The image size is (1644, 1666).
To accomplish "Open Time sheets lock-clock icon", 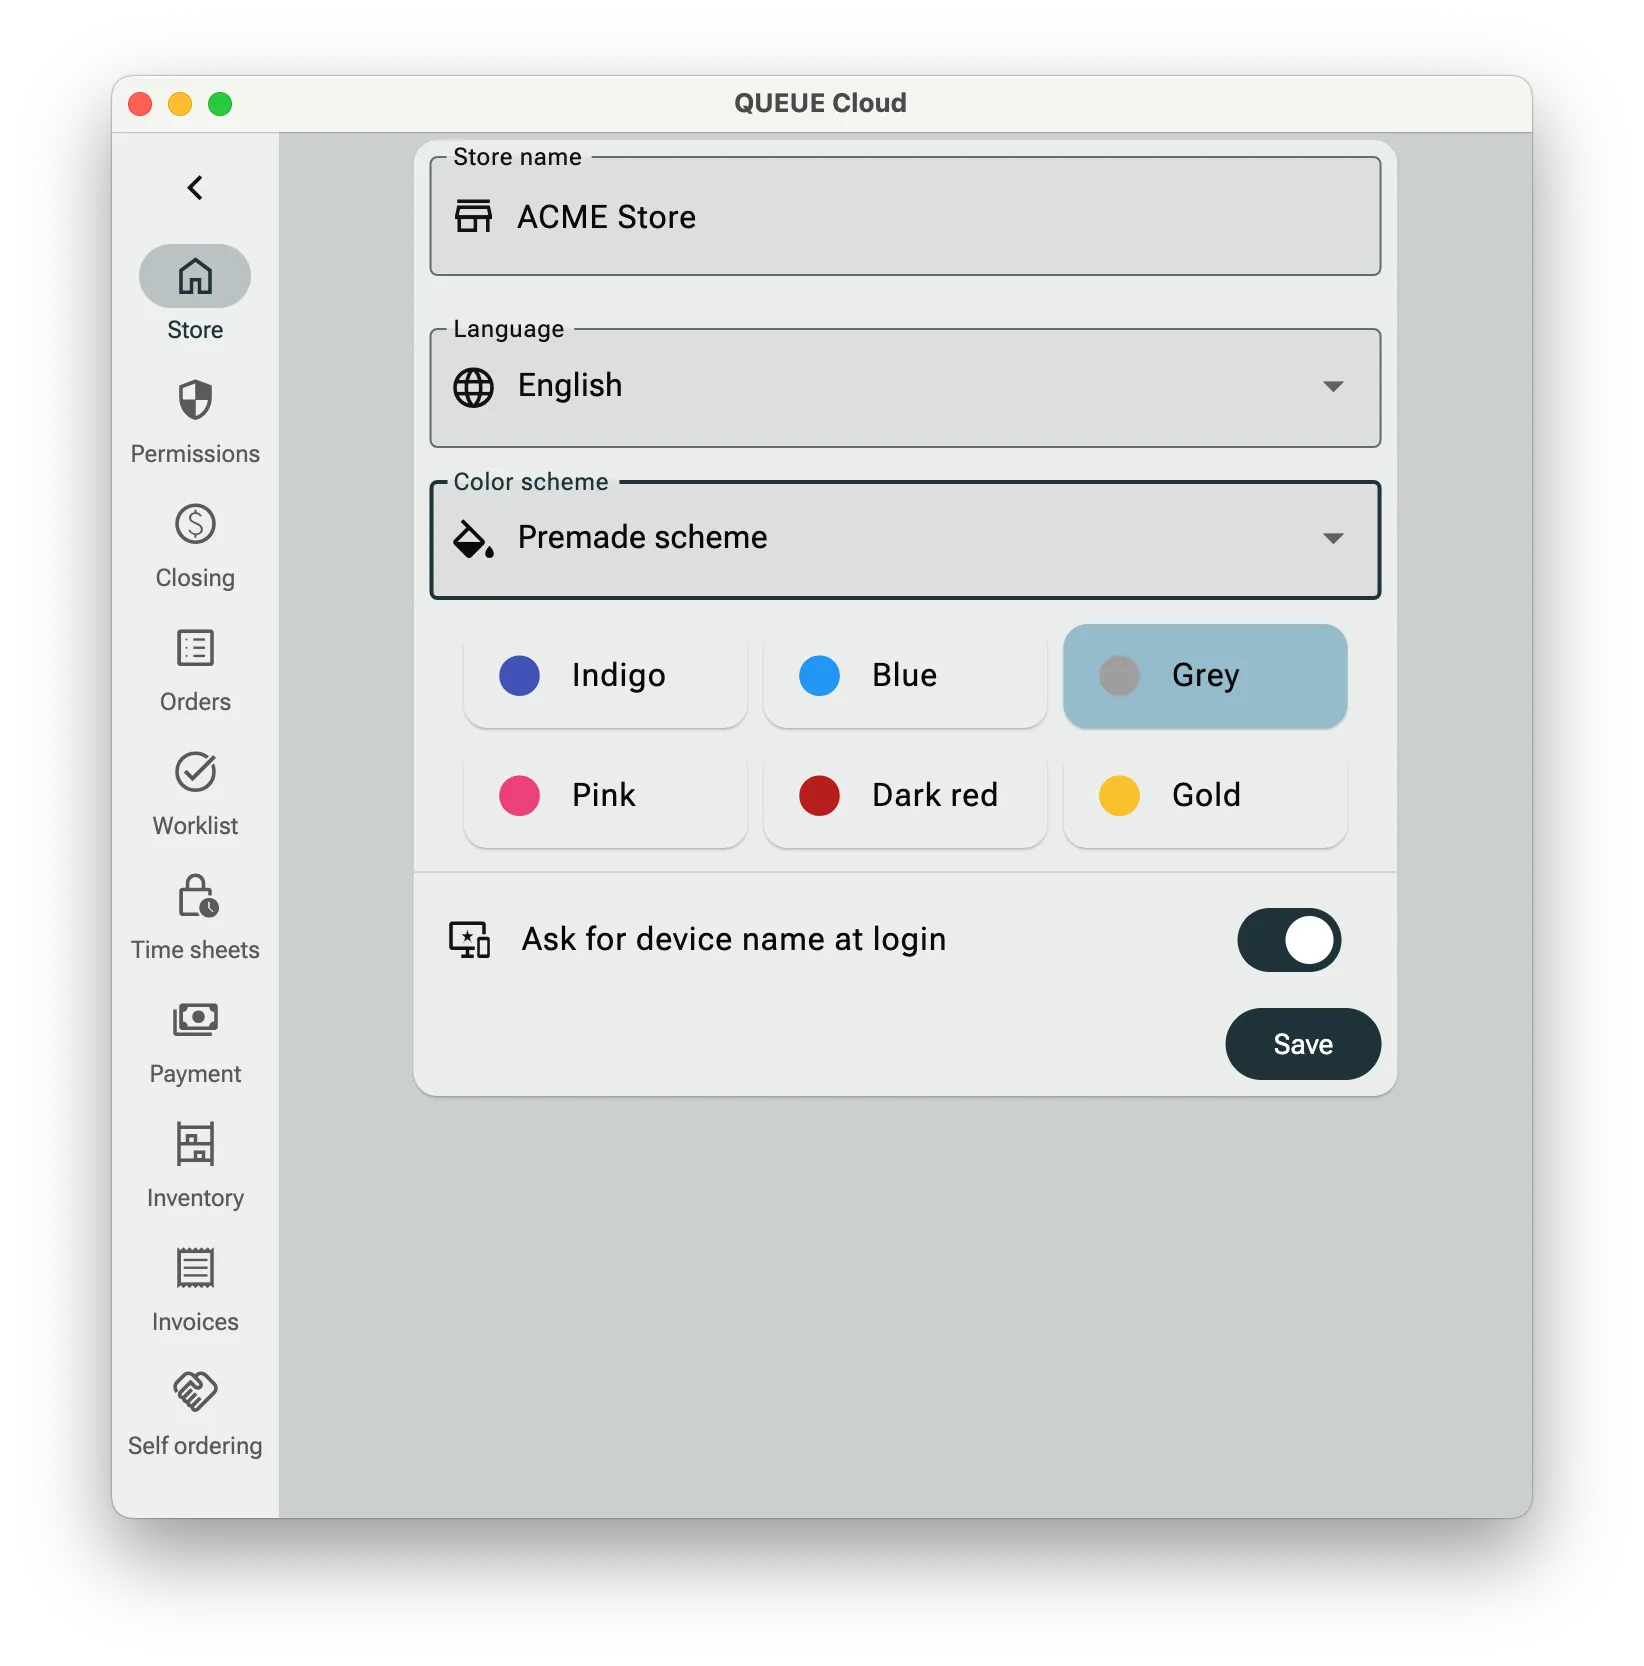I will [195, 896].
